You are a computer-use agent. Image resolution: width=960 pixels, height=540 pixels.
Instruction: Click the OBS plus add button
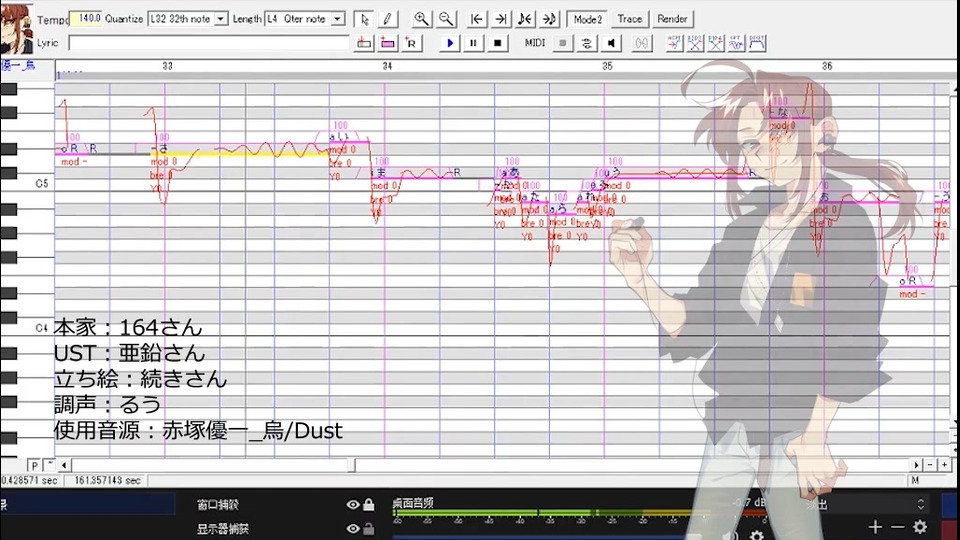(875, 527)
